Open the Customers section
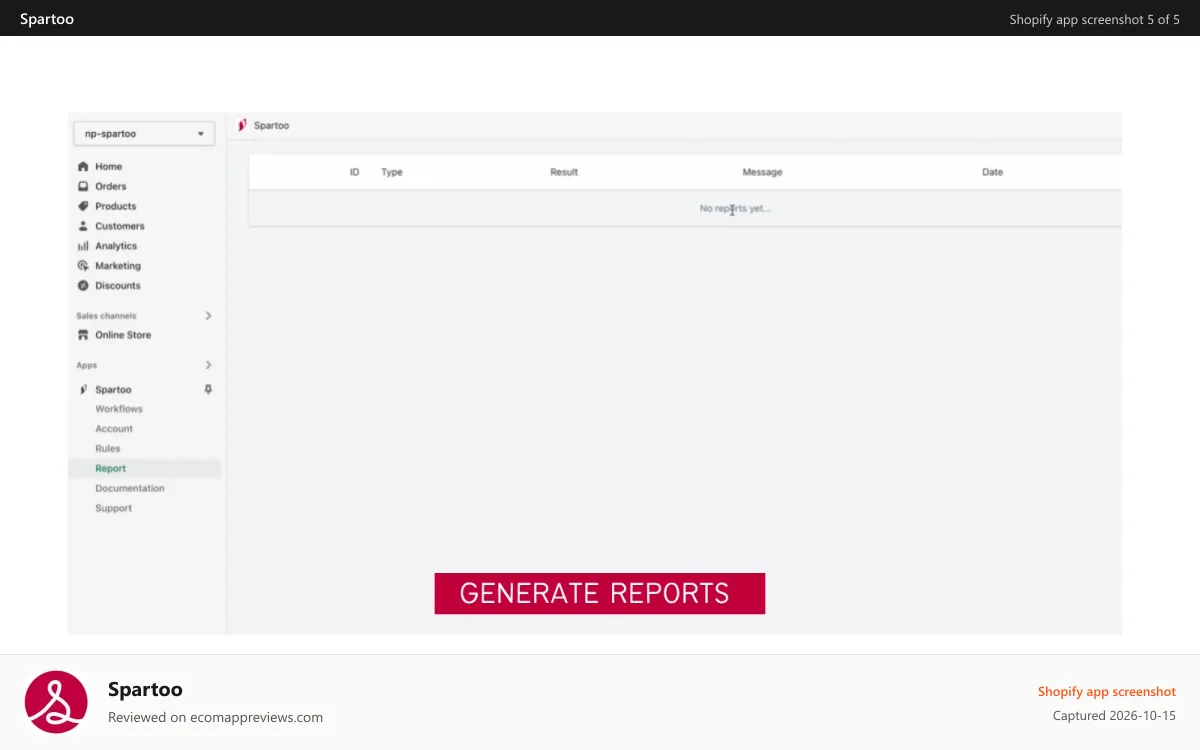 (x=119, y=226)
